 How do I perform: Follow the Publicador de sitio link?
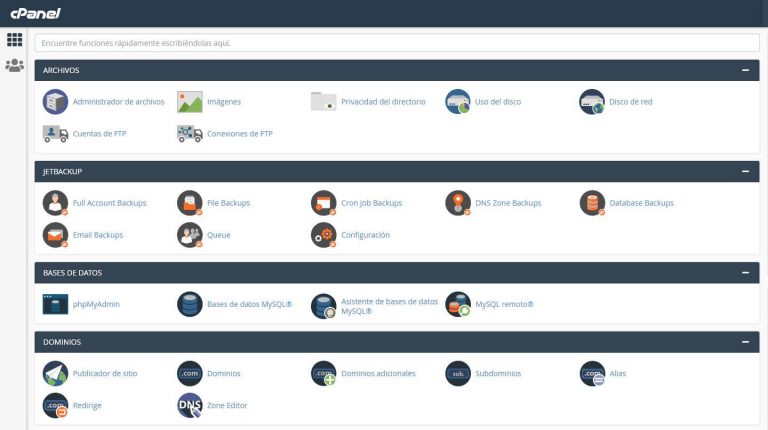(105, 374)
